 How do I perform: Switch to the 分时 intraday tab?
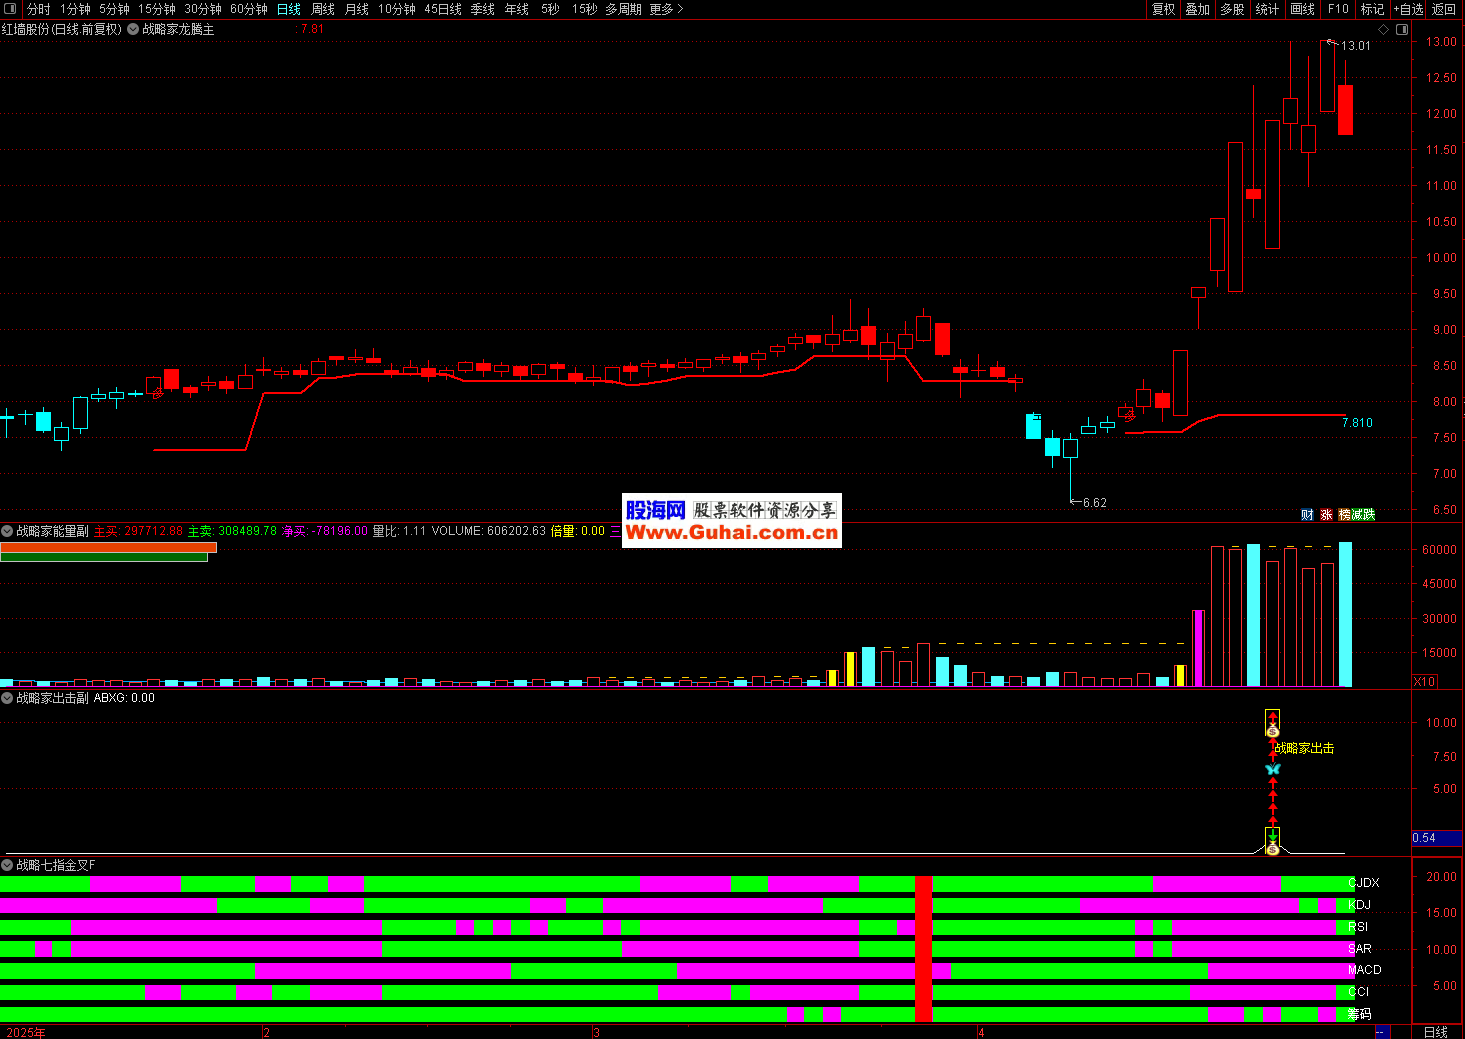click(38, 9)
